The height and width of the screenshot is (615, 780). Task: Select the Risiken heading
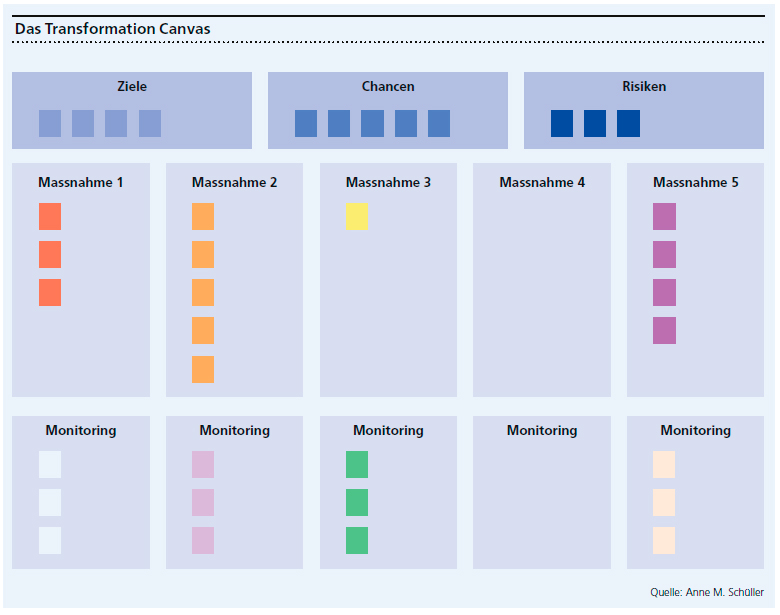(644, 87)
